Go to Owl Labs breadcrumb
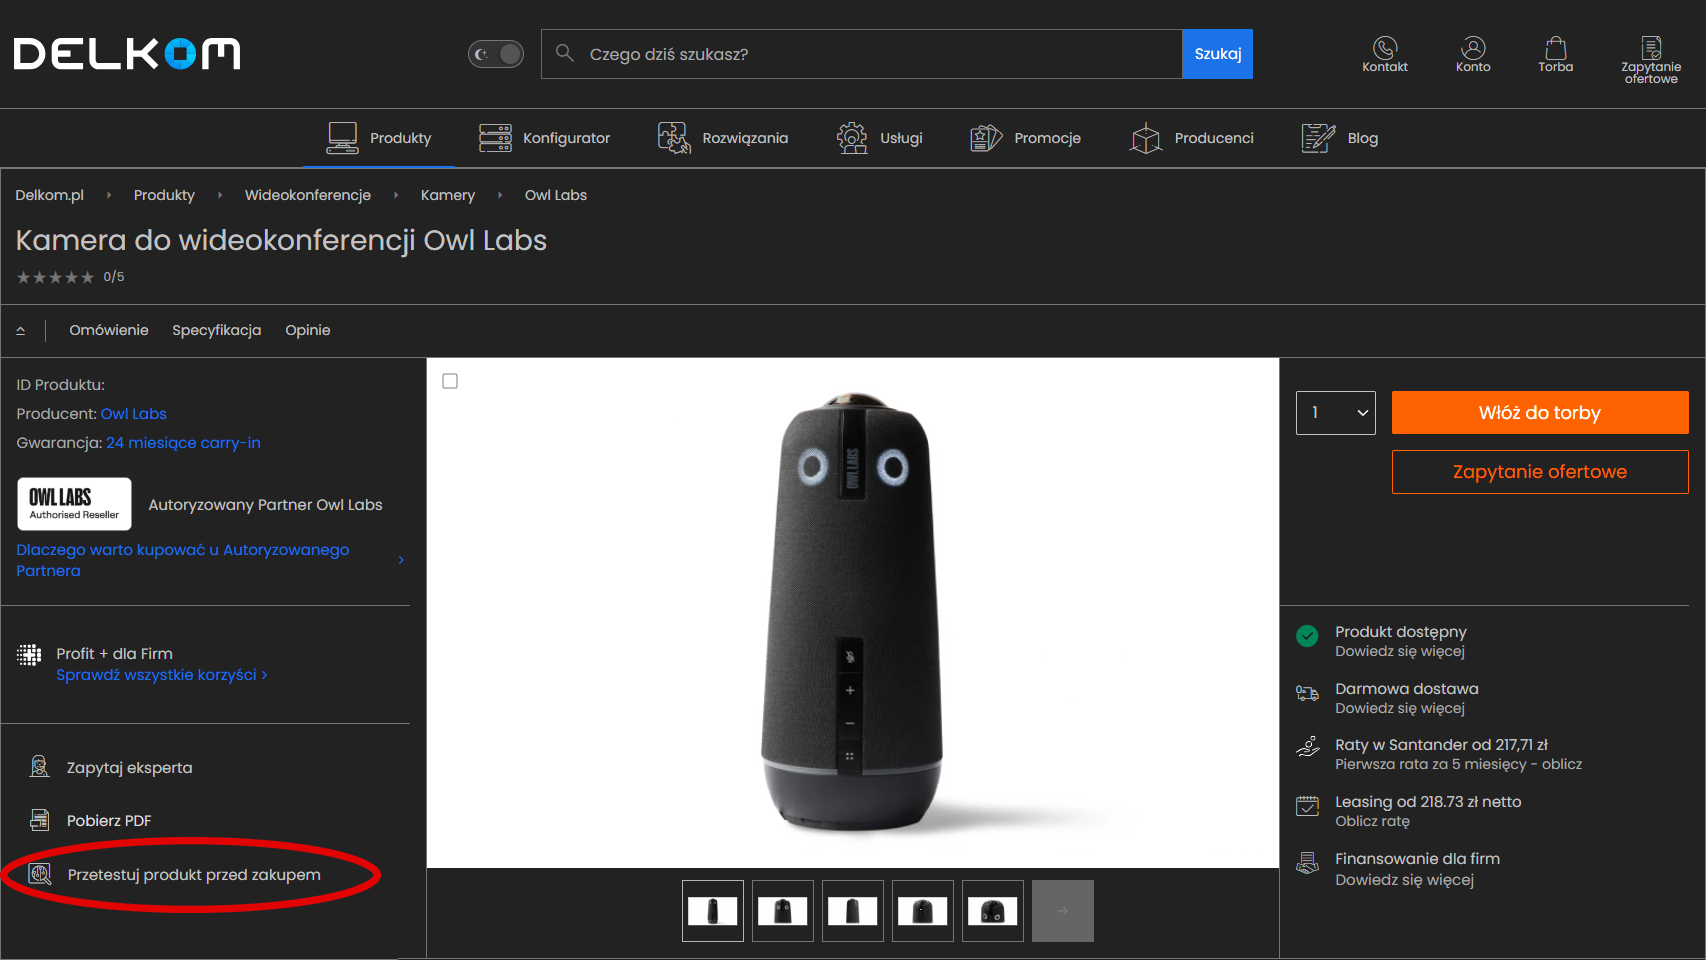 (x=555, y=195)
